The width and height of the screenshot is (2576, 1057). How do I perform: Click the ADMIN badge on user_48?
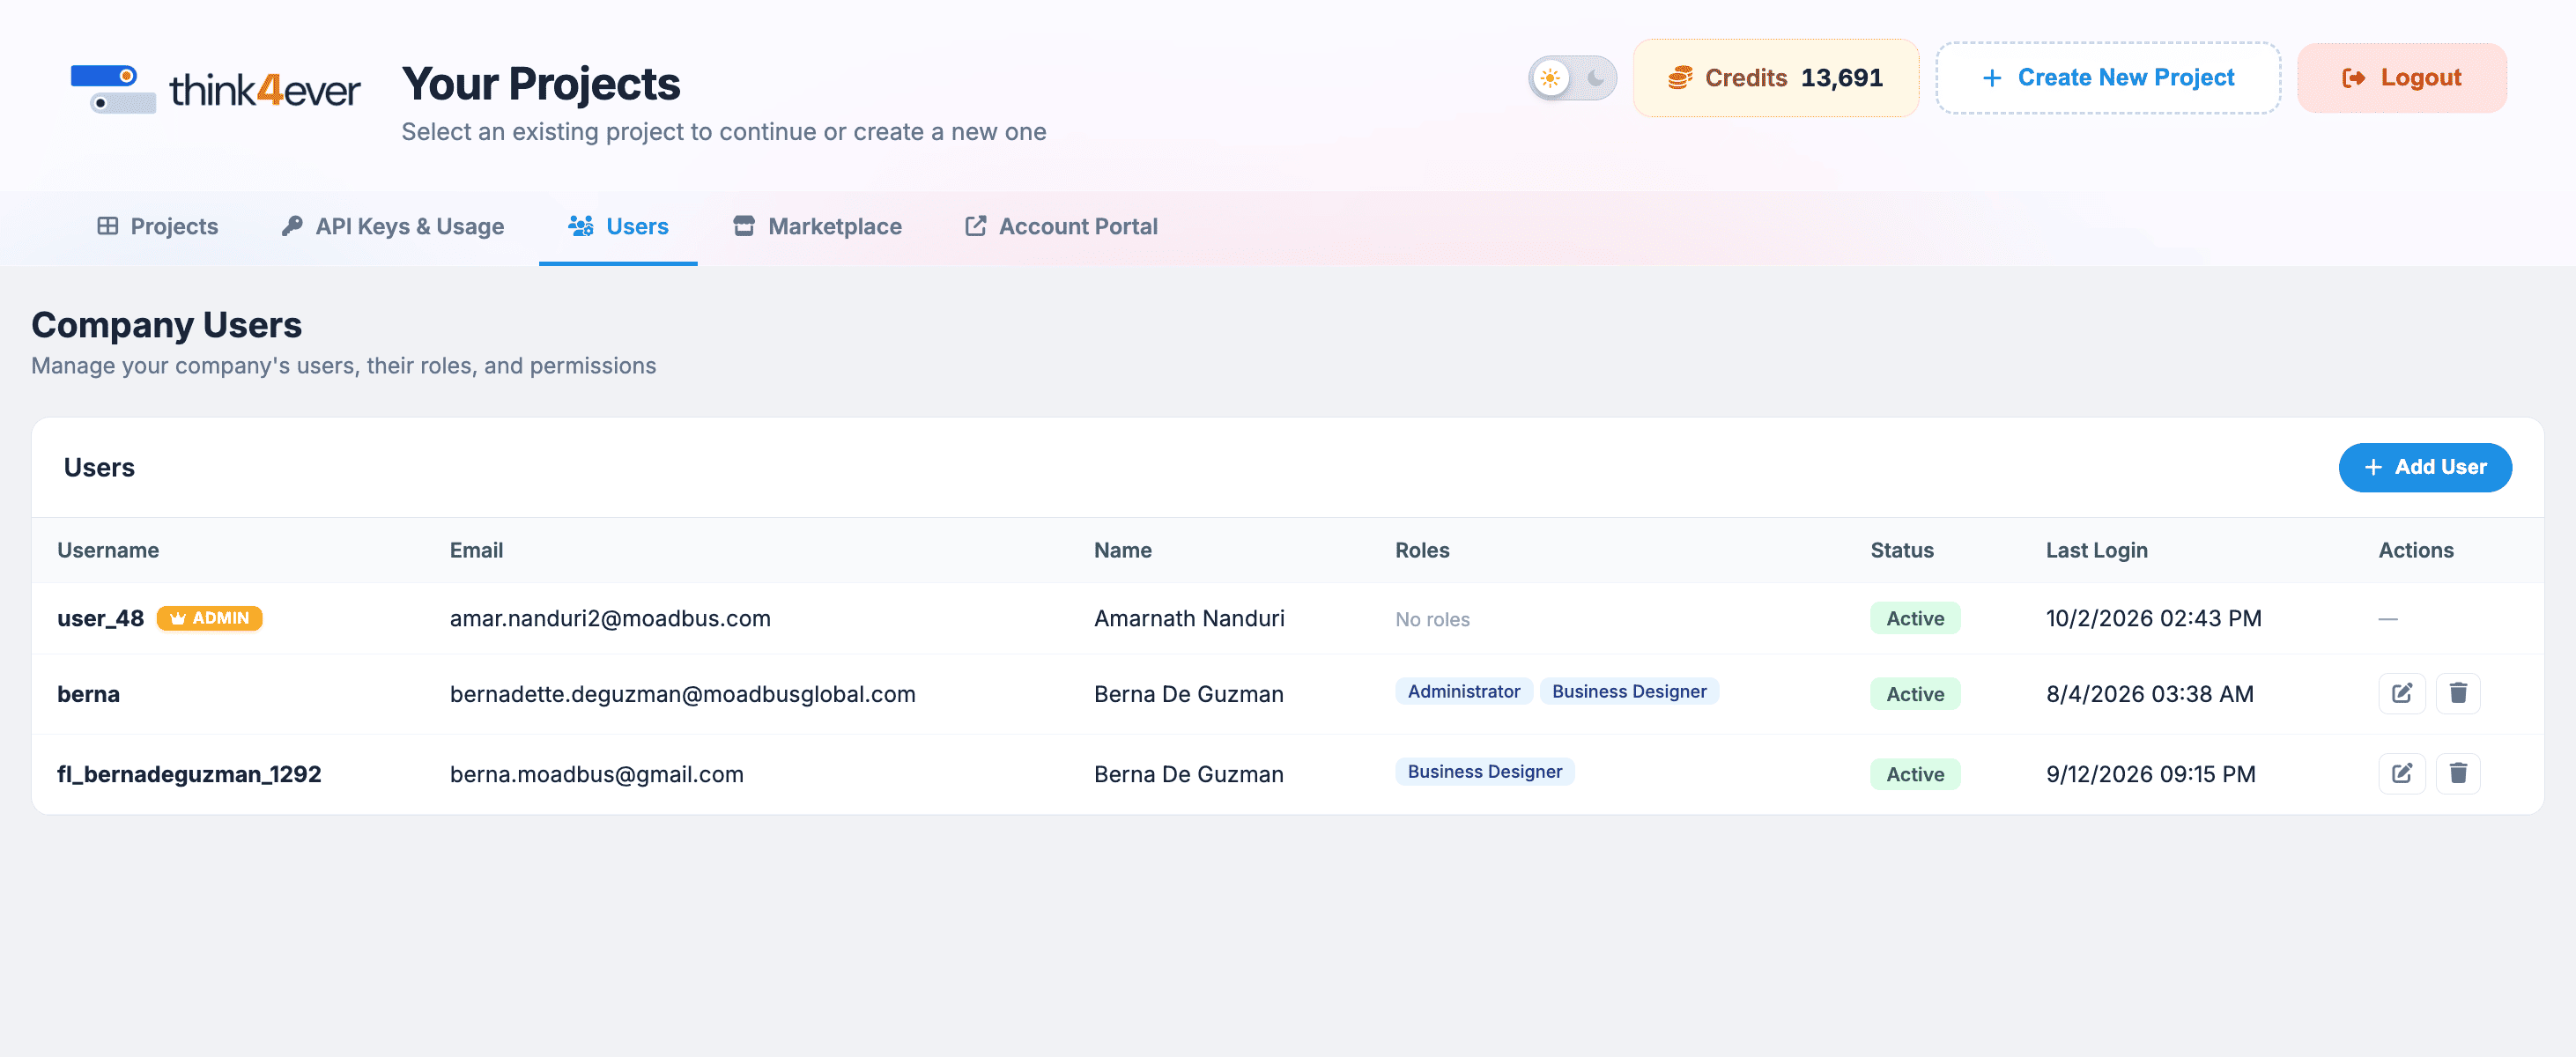210,618
